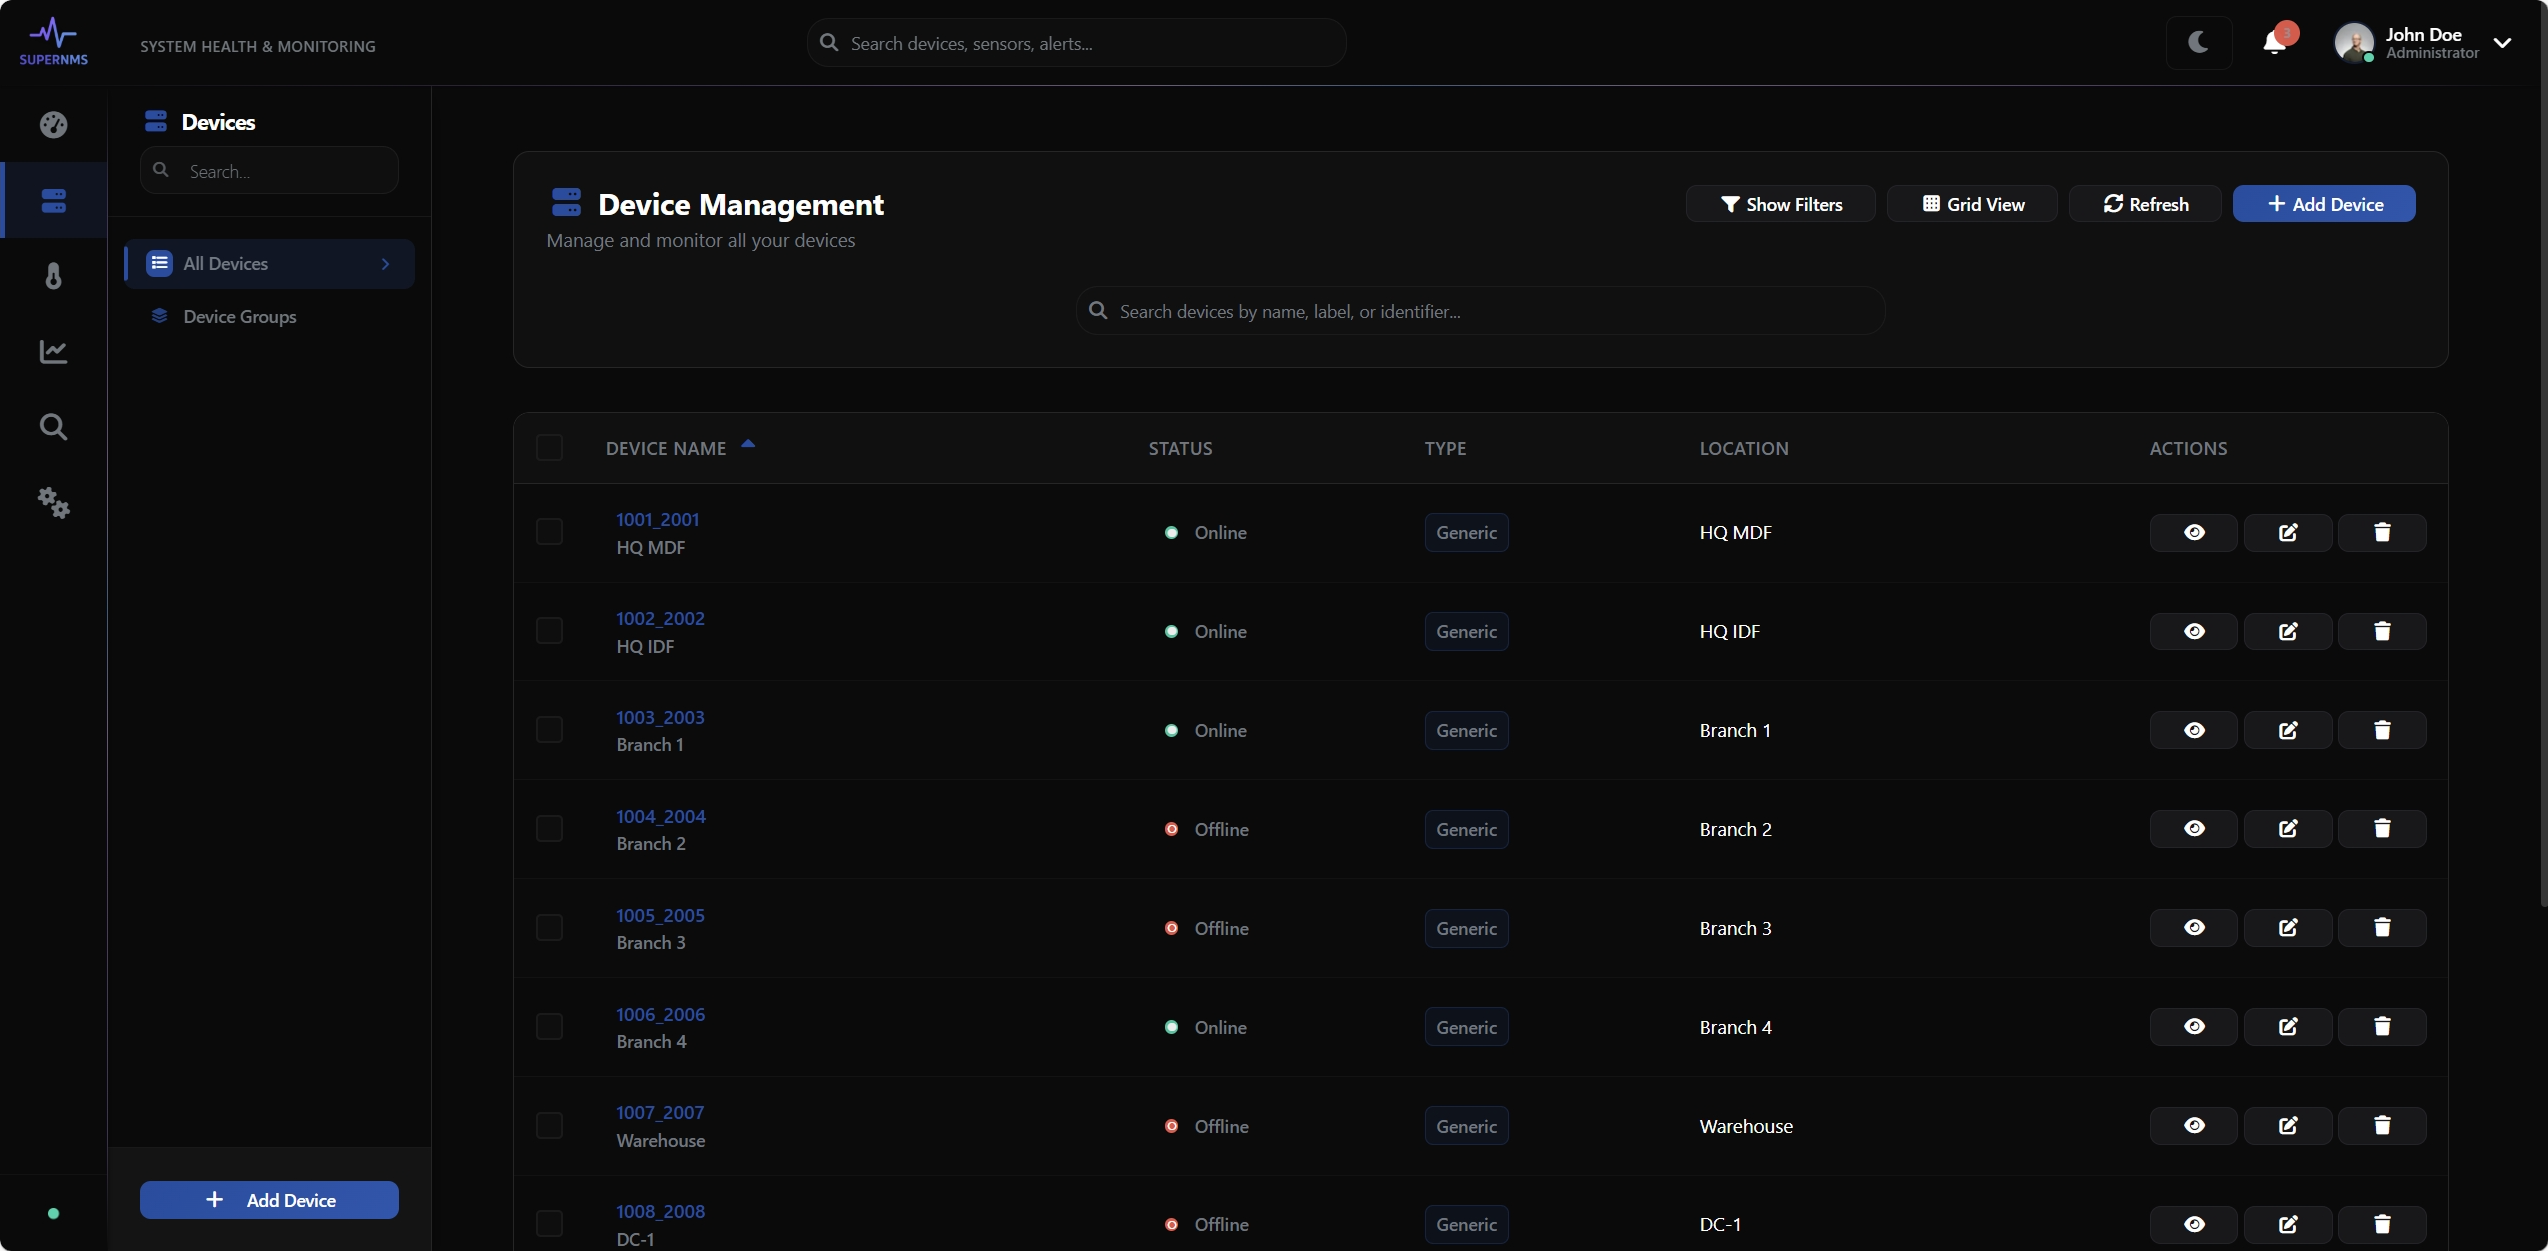This screenshot has width=2548, height=1251.
Task: Check the checkbox for device 1005_2005
Action: click(549, 928)
